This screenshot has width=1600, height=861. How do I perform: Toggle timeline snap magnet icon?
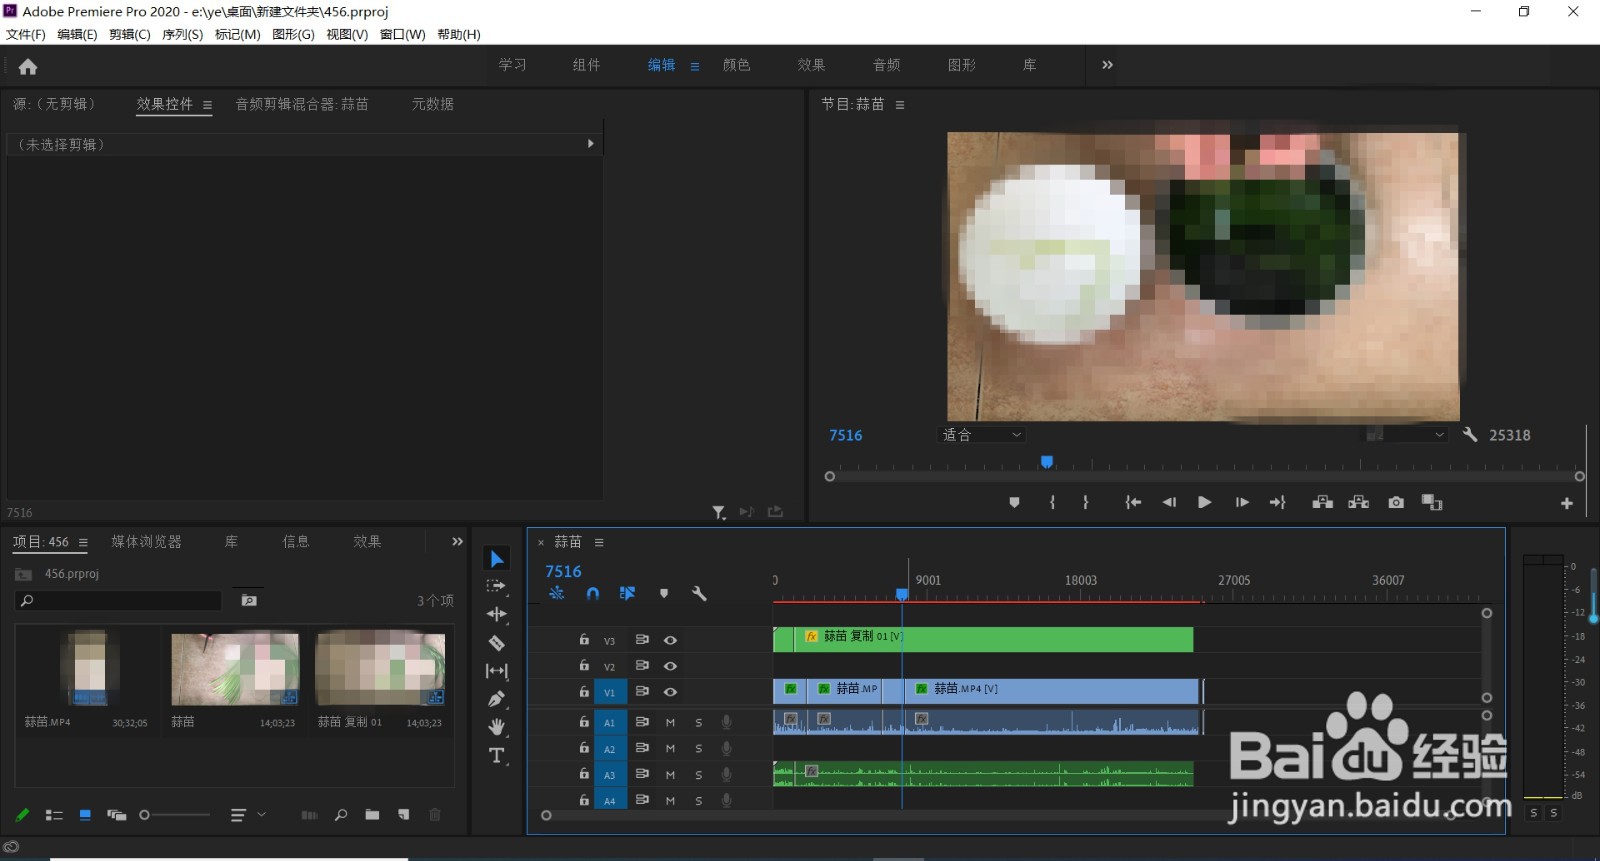593,593
